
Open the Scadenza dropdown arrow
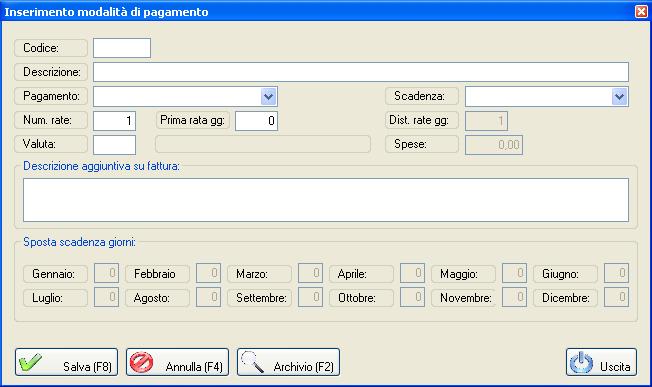620,97
